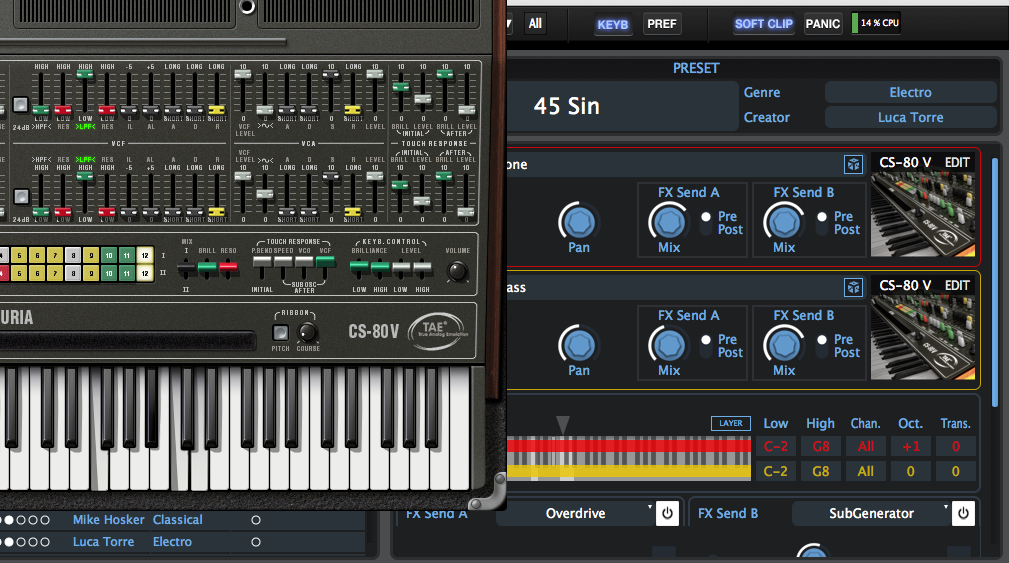This screenshot has height=563, width=1009.
Task: Click the upper yellow VCF release R slider
Action: point(217,109)
